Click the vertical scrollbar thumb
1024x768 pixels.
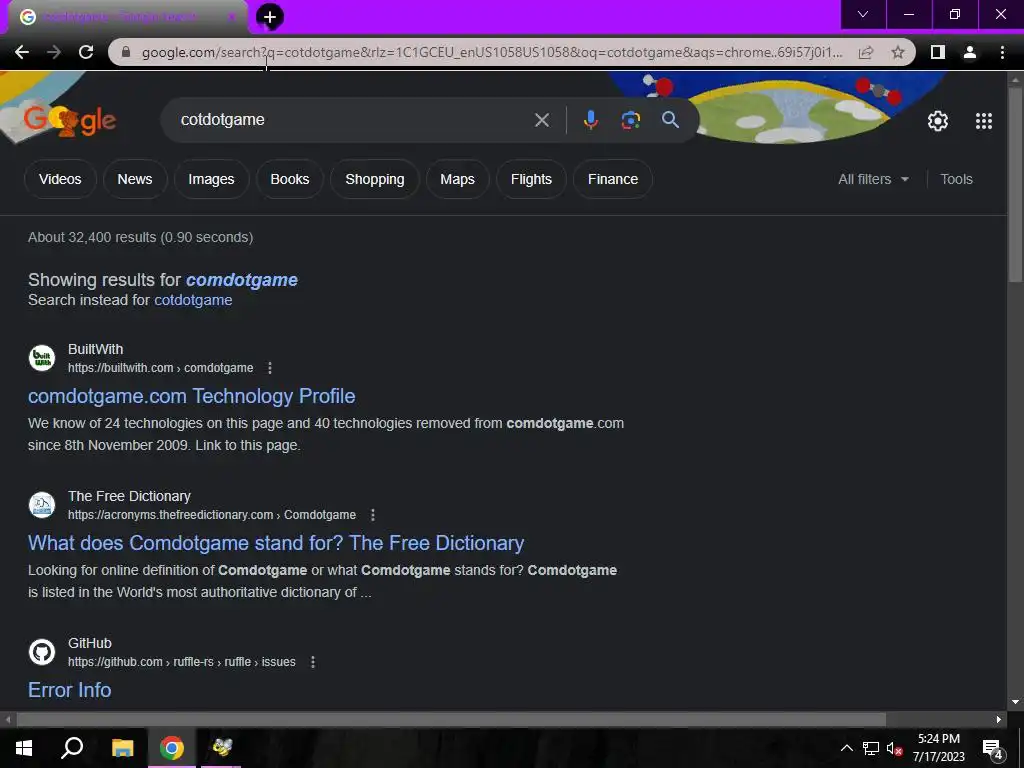pos(1015,183)
